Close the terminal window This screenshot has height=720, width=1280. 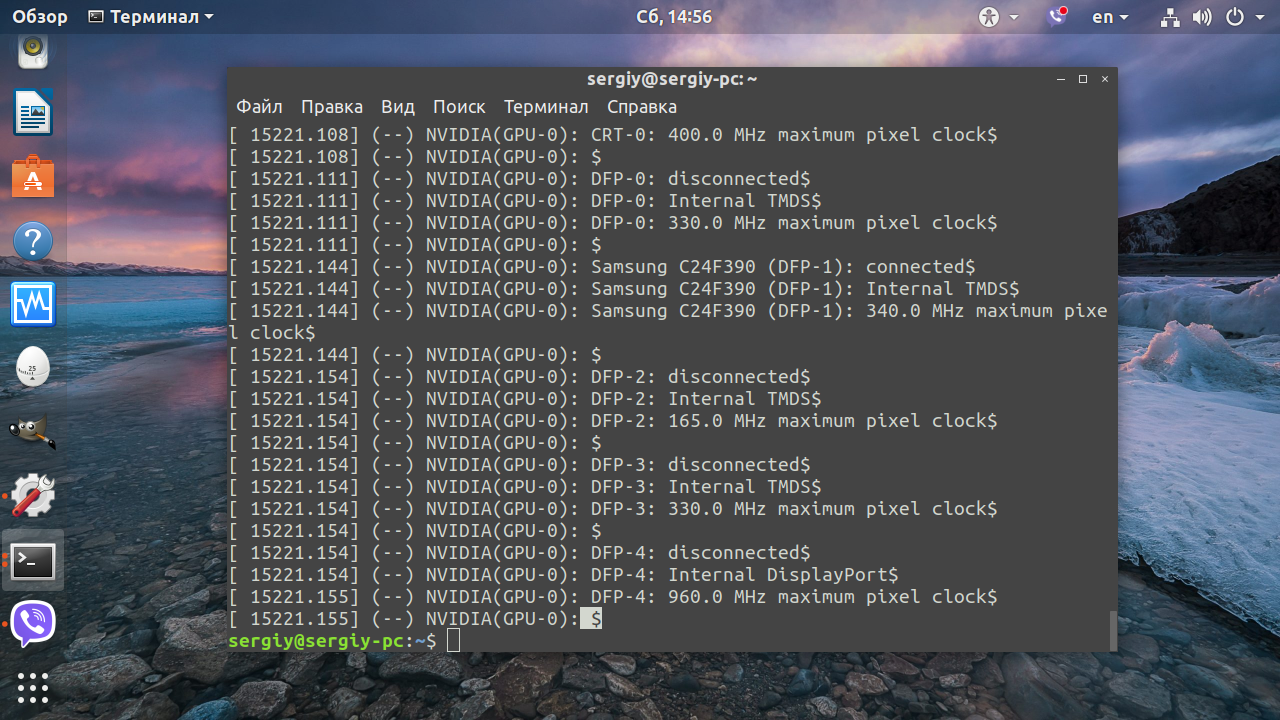pyautogui.click(x=1105, y=79)
